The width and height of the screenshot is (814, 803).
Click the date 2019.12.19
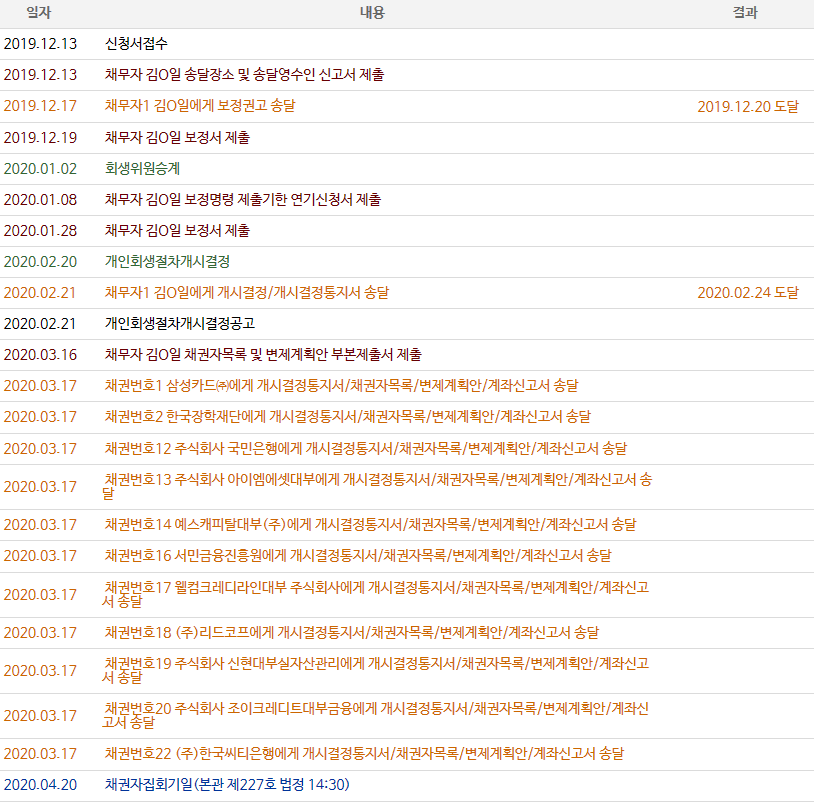[40, 138]
